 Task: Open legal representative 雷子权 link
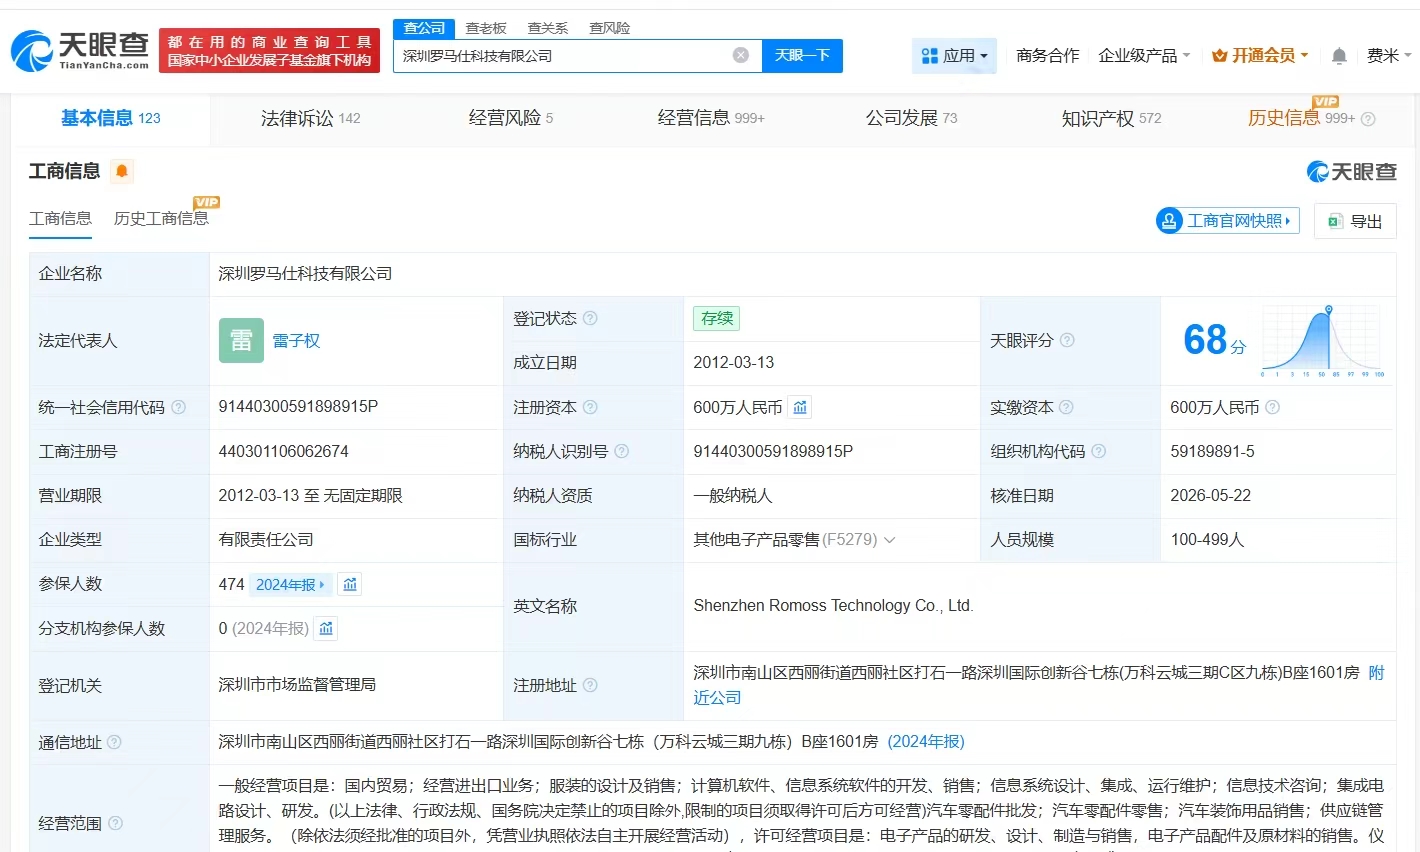296,341
